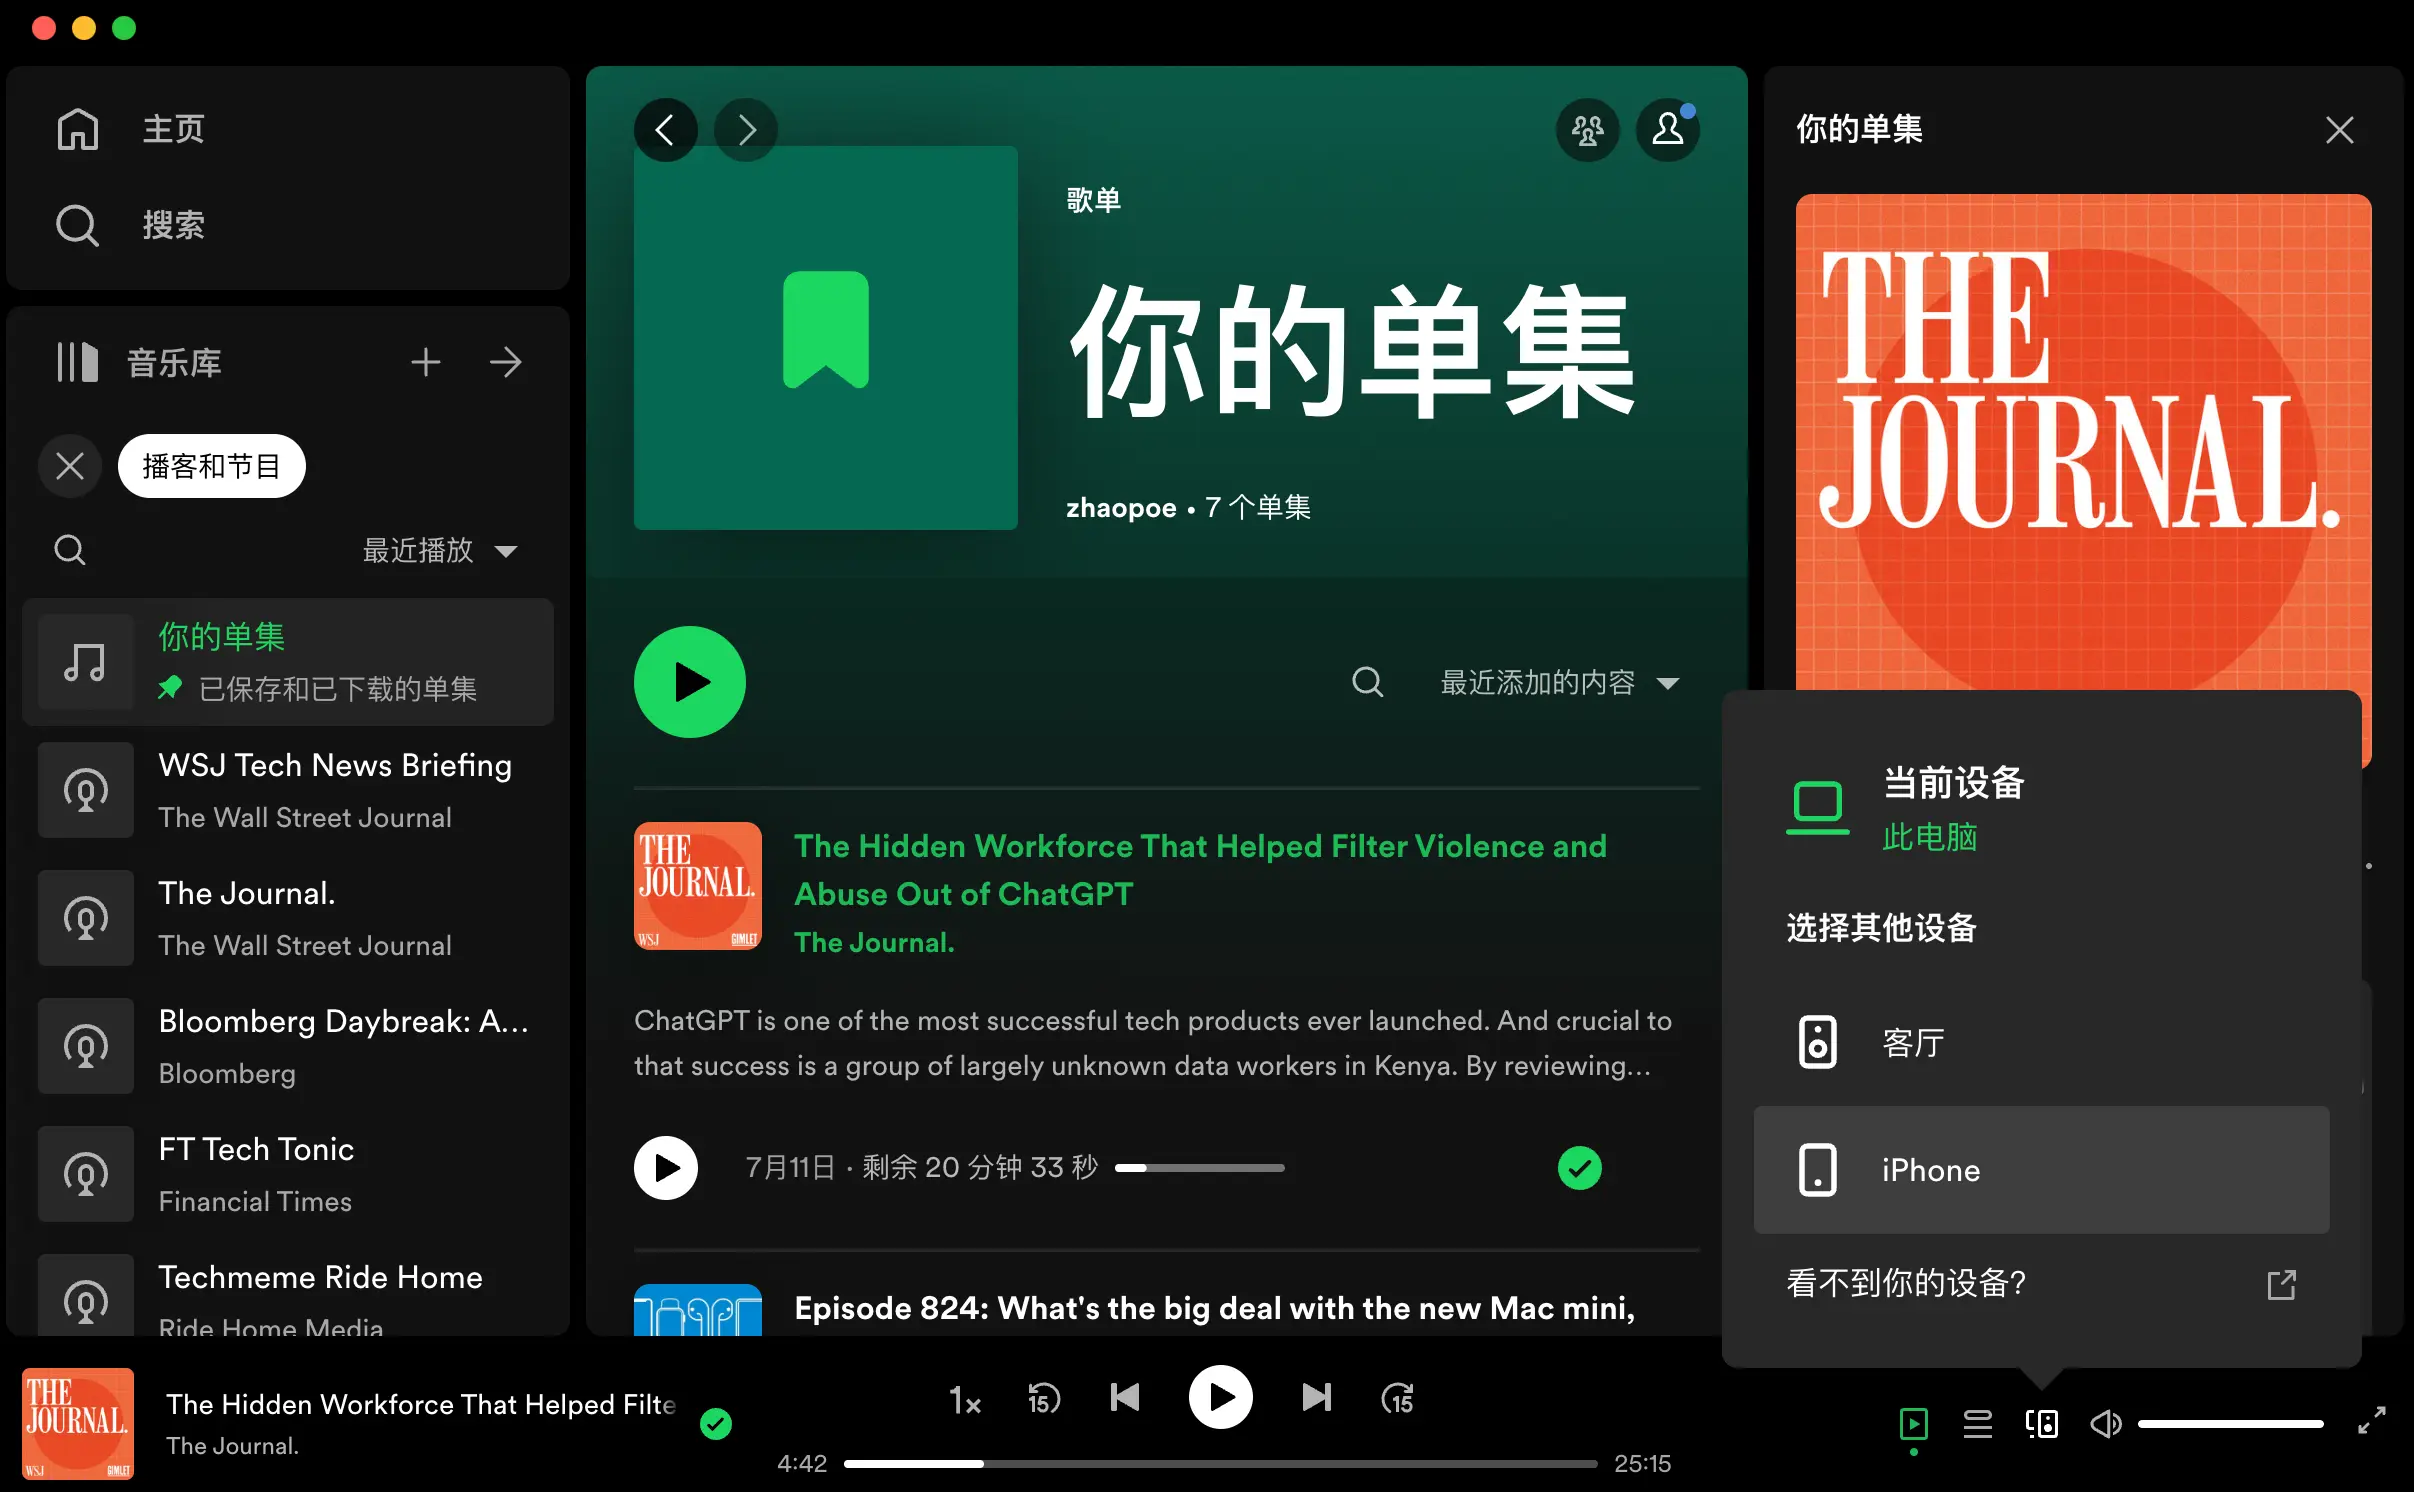Open The Hidden Workforce episode title link
Screen dimensions: 2414x1492
pos(1200,870)
